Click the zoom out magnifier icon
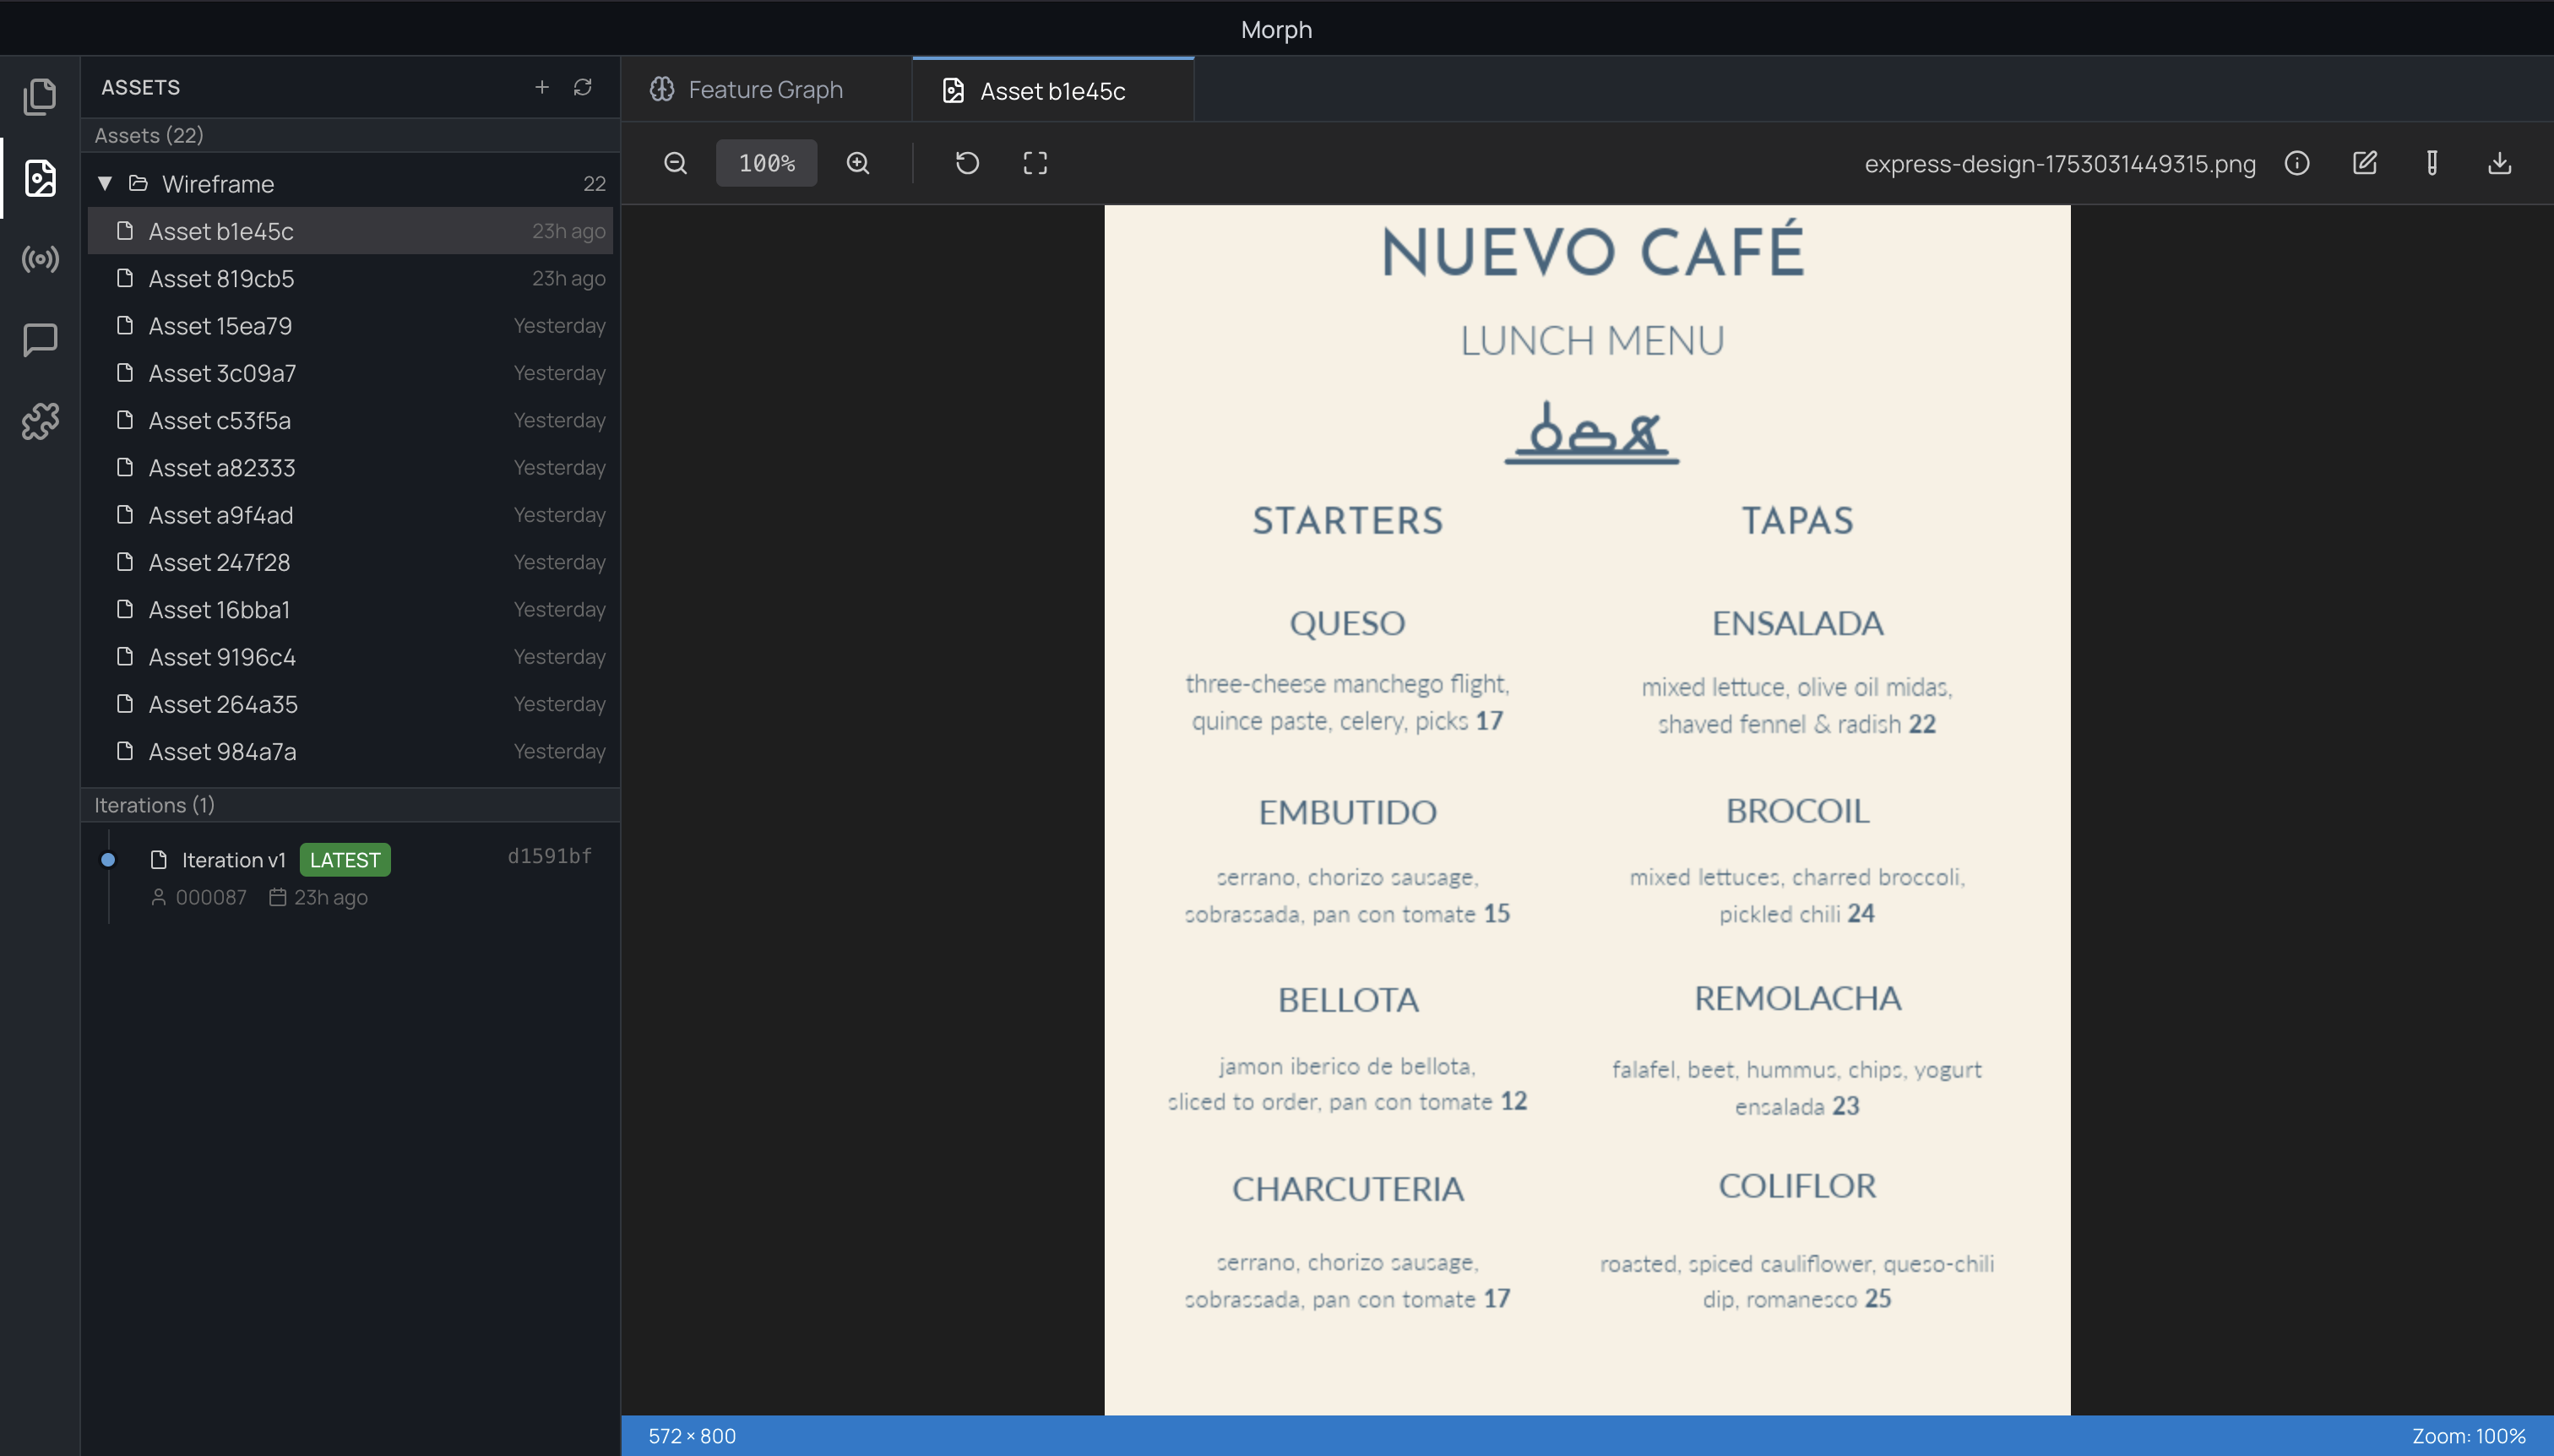 675,163
